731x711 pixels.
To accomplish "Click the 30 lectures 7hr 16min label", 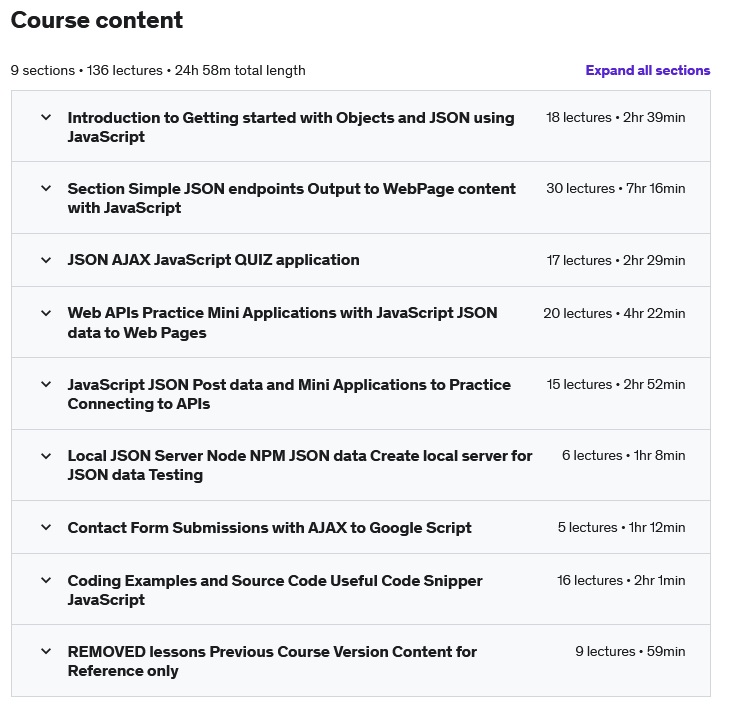I will click(x=615, y=188).
